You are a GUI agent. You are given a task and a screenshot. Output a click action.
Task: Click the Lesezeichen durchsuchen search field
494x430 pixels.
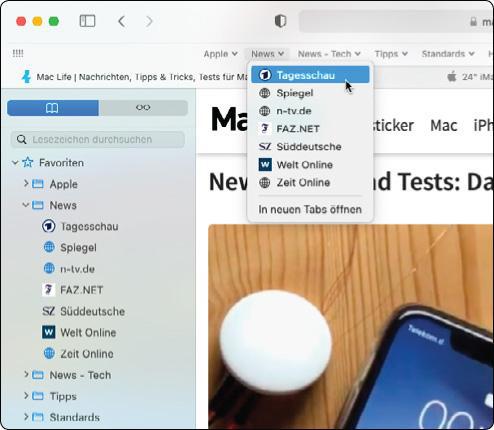click(98, 139)
